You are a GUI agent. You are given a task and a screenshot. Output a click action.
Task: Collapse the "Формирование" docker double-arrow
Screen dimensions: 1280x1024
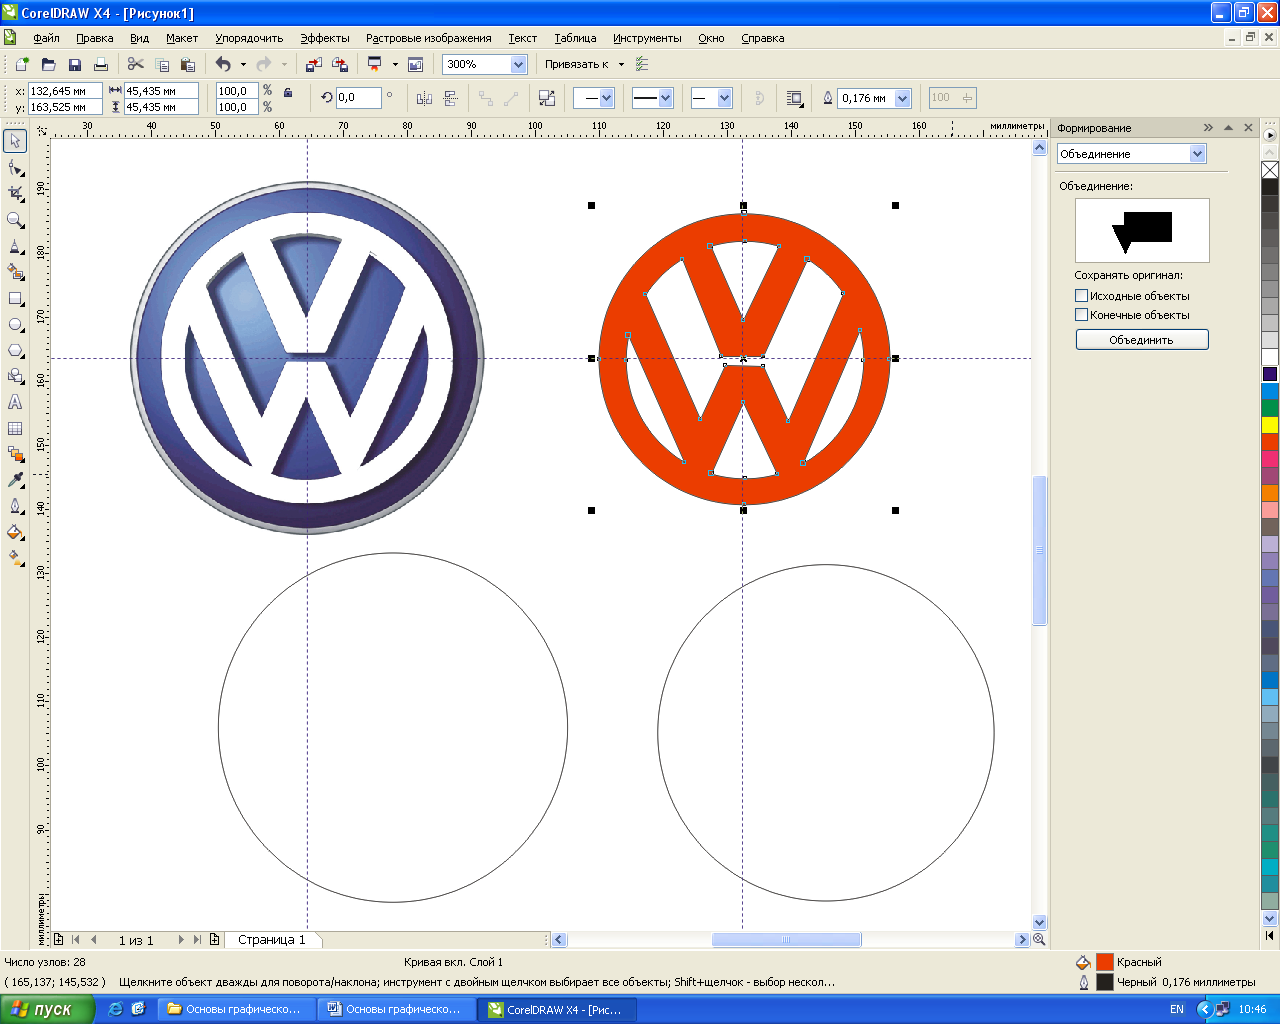pos(1208,128)
